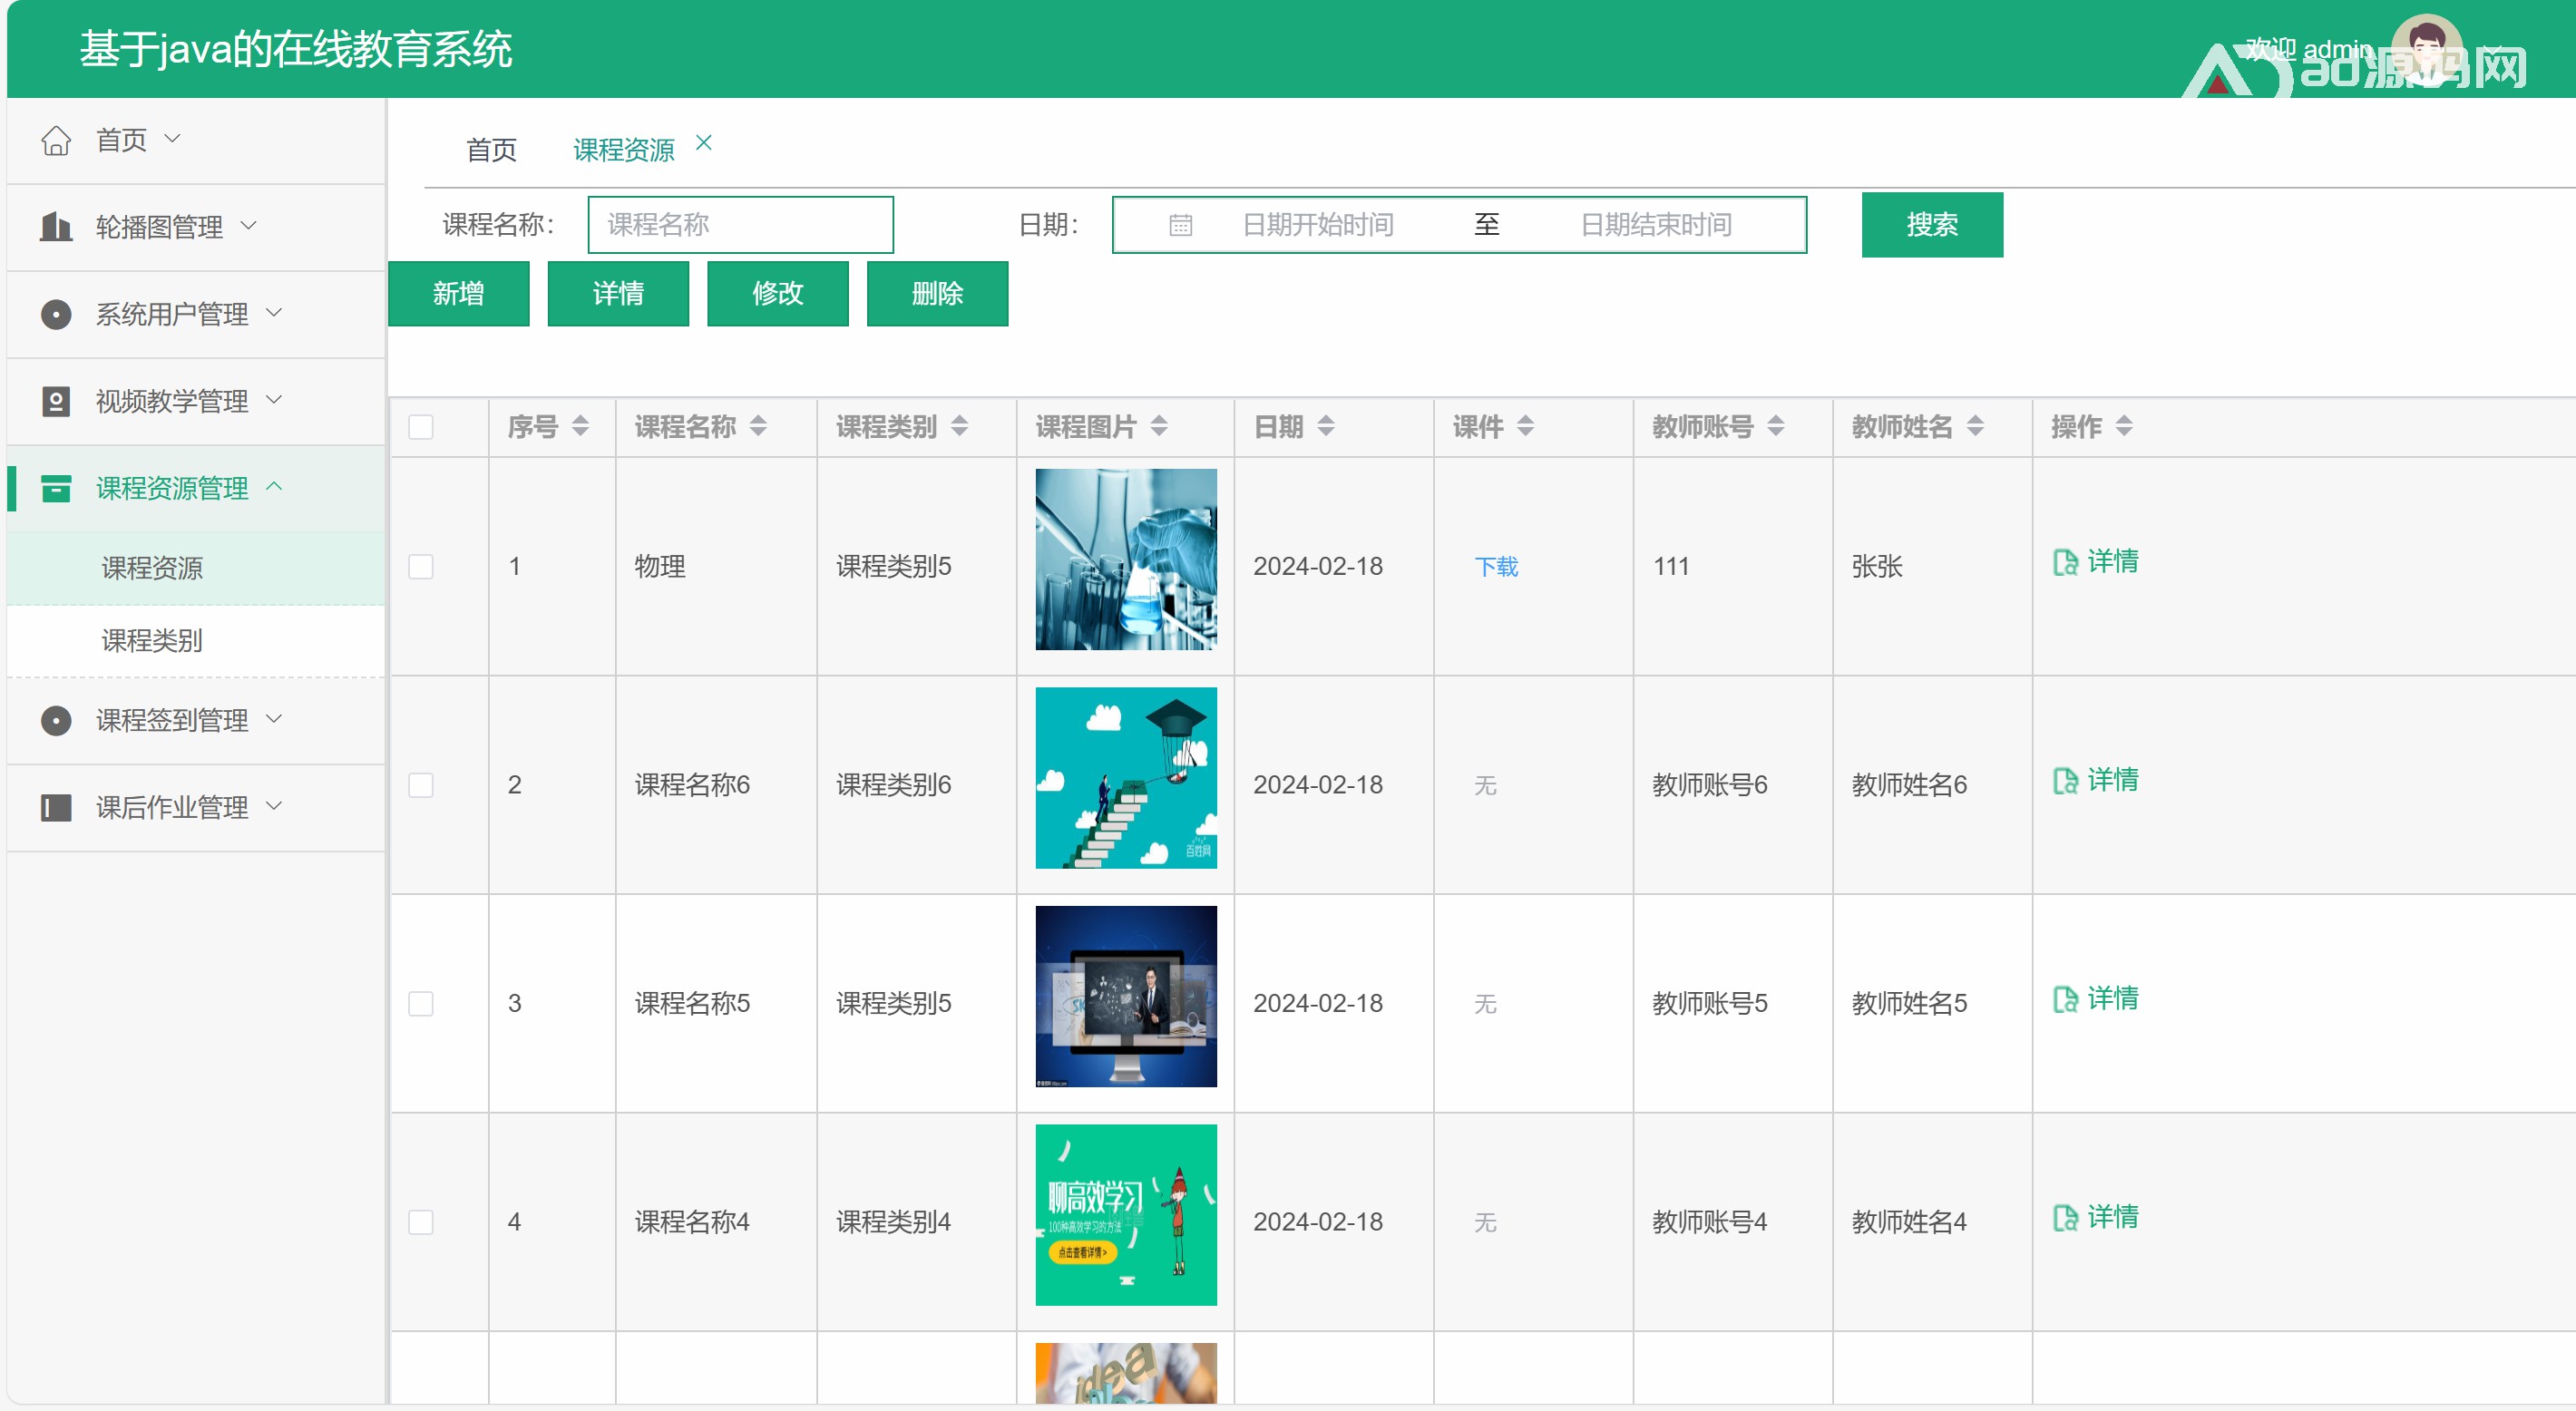The height and width of the screenshot is (1411, 2576).
Task: Close the 课程资源 tab
Action: click(704, 143)
